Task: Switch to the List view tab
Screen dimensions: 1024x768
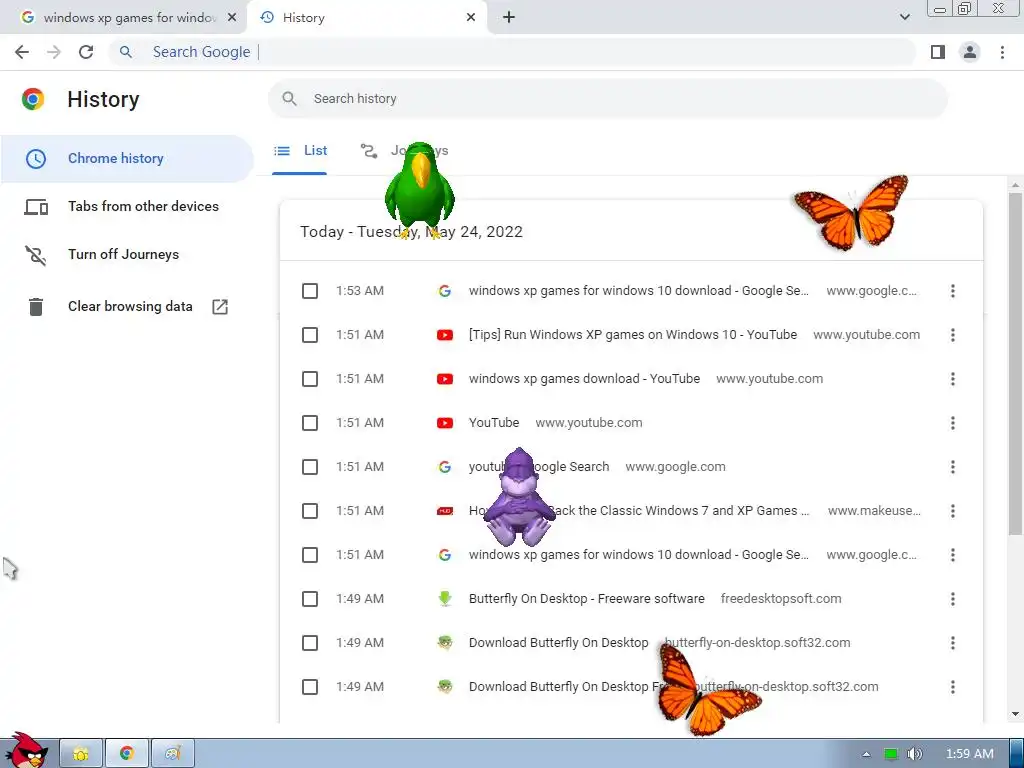Action: (300, 152)
